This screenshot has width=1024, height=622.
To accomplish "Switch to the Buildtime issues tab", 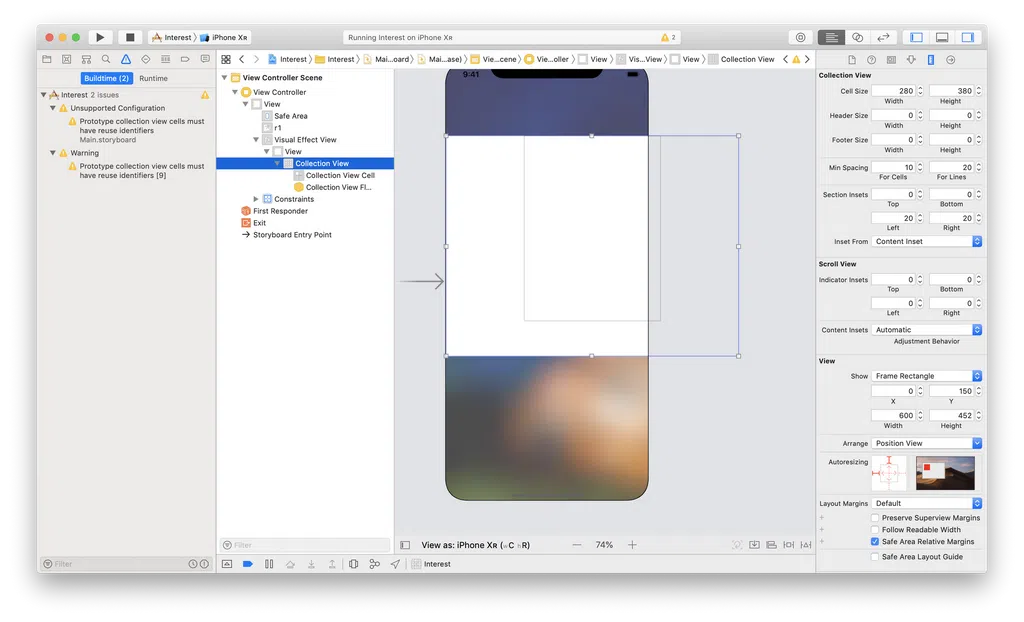I will 106,78.
